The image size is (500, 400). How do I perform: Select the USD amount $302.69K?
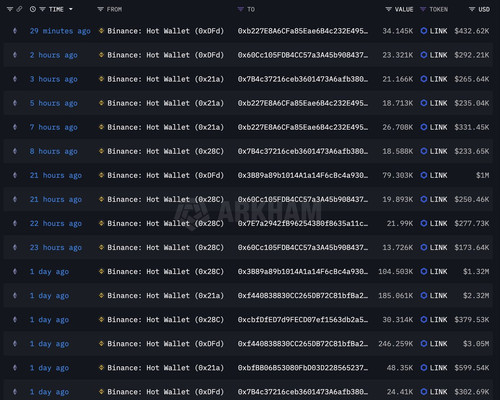pyautogui.click(x=472, y=392)
